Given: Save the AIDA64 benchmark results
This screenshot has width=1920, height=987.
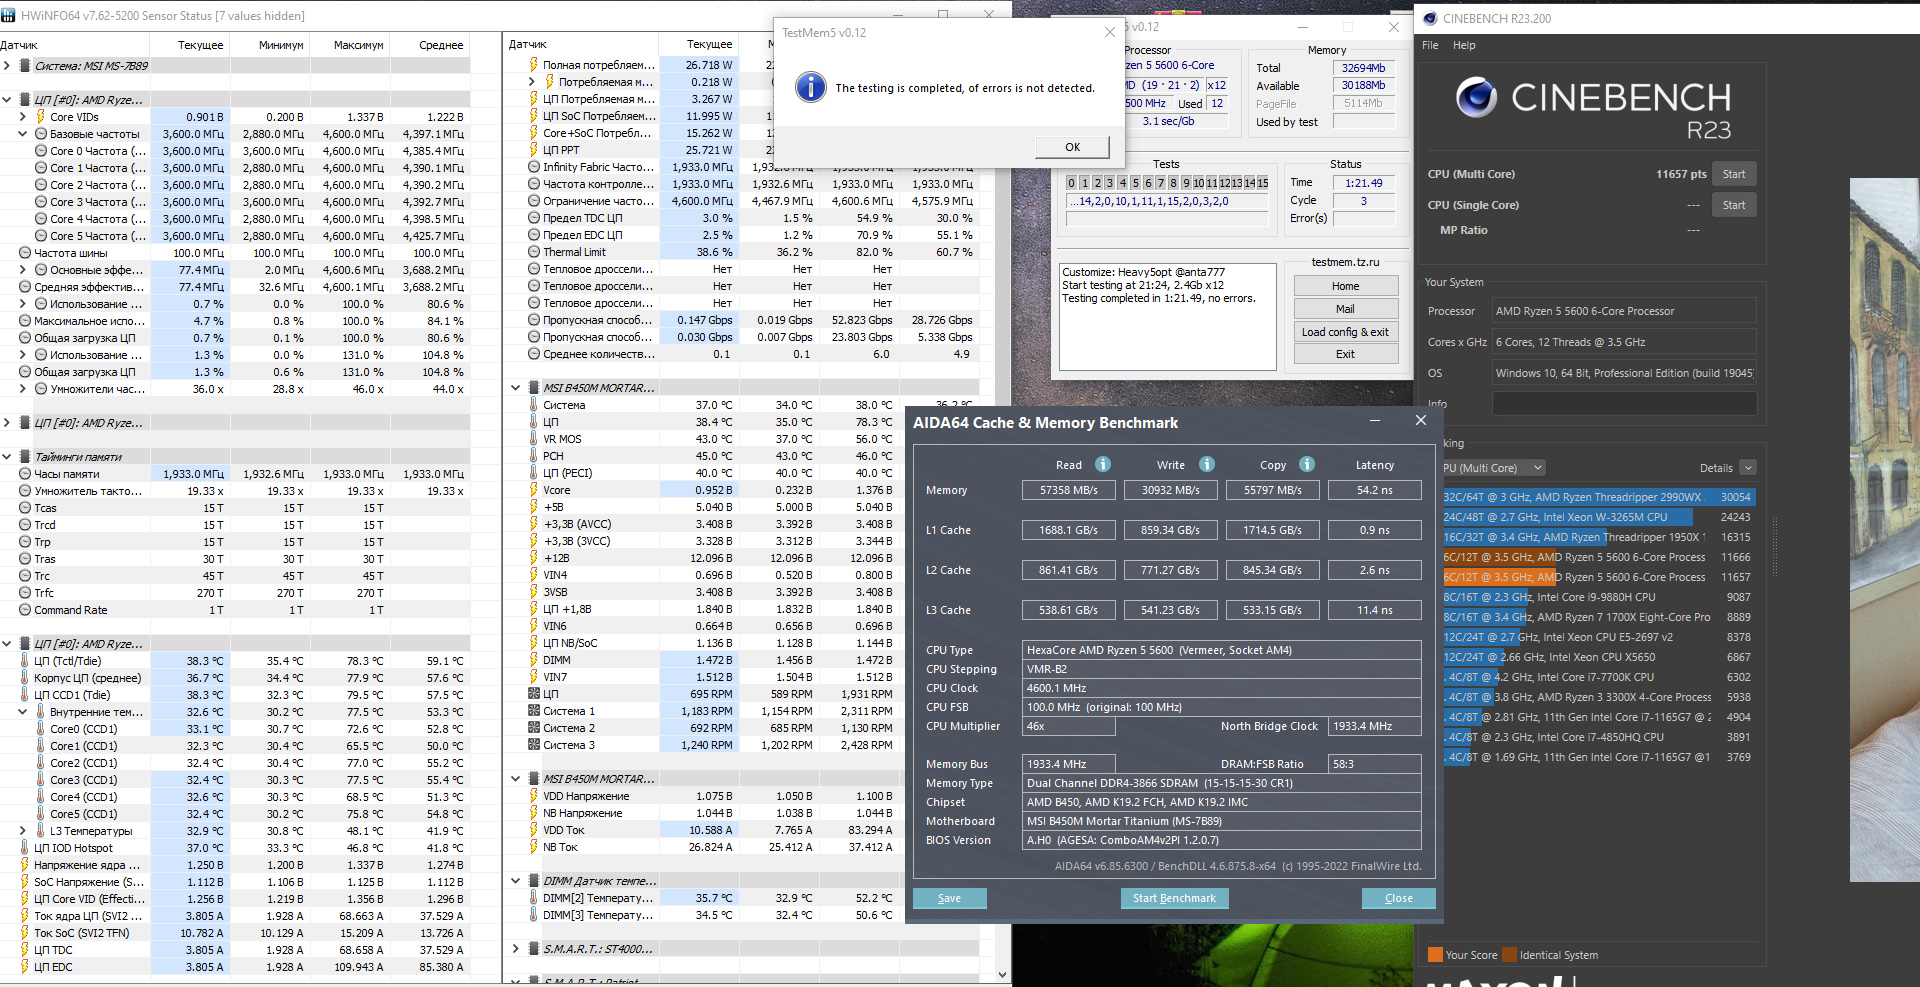Looking at the screenshot, I should coord(949,898).
